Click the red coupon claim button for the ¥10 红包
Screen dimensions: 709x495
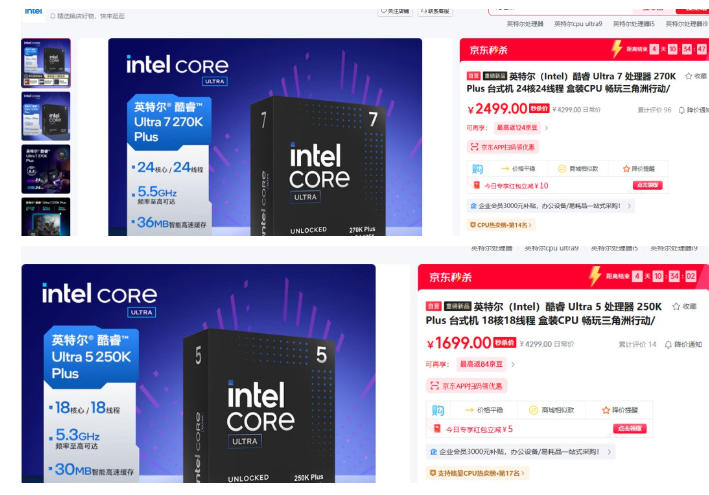(x=648, y=185)
